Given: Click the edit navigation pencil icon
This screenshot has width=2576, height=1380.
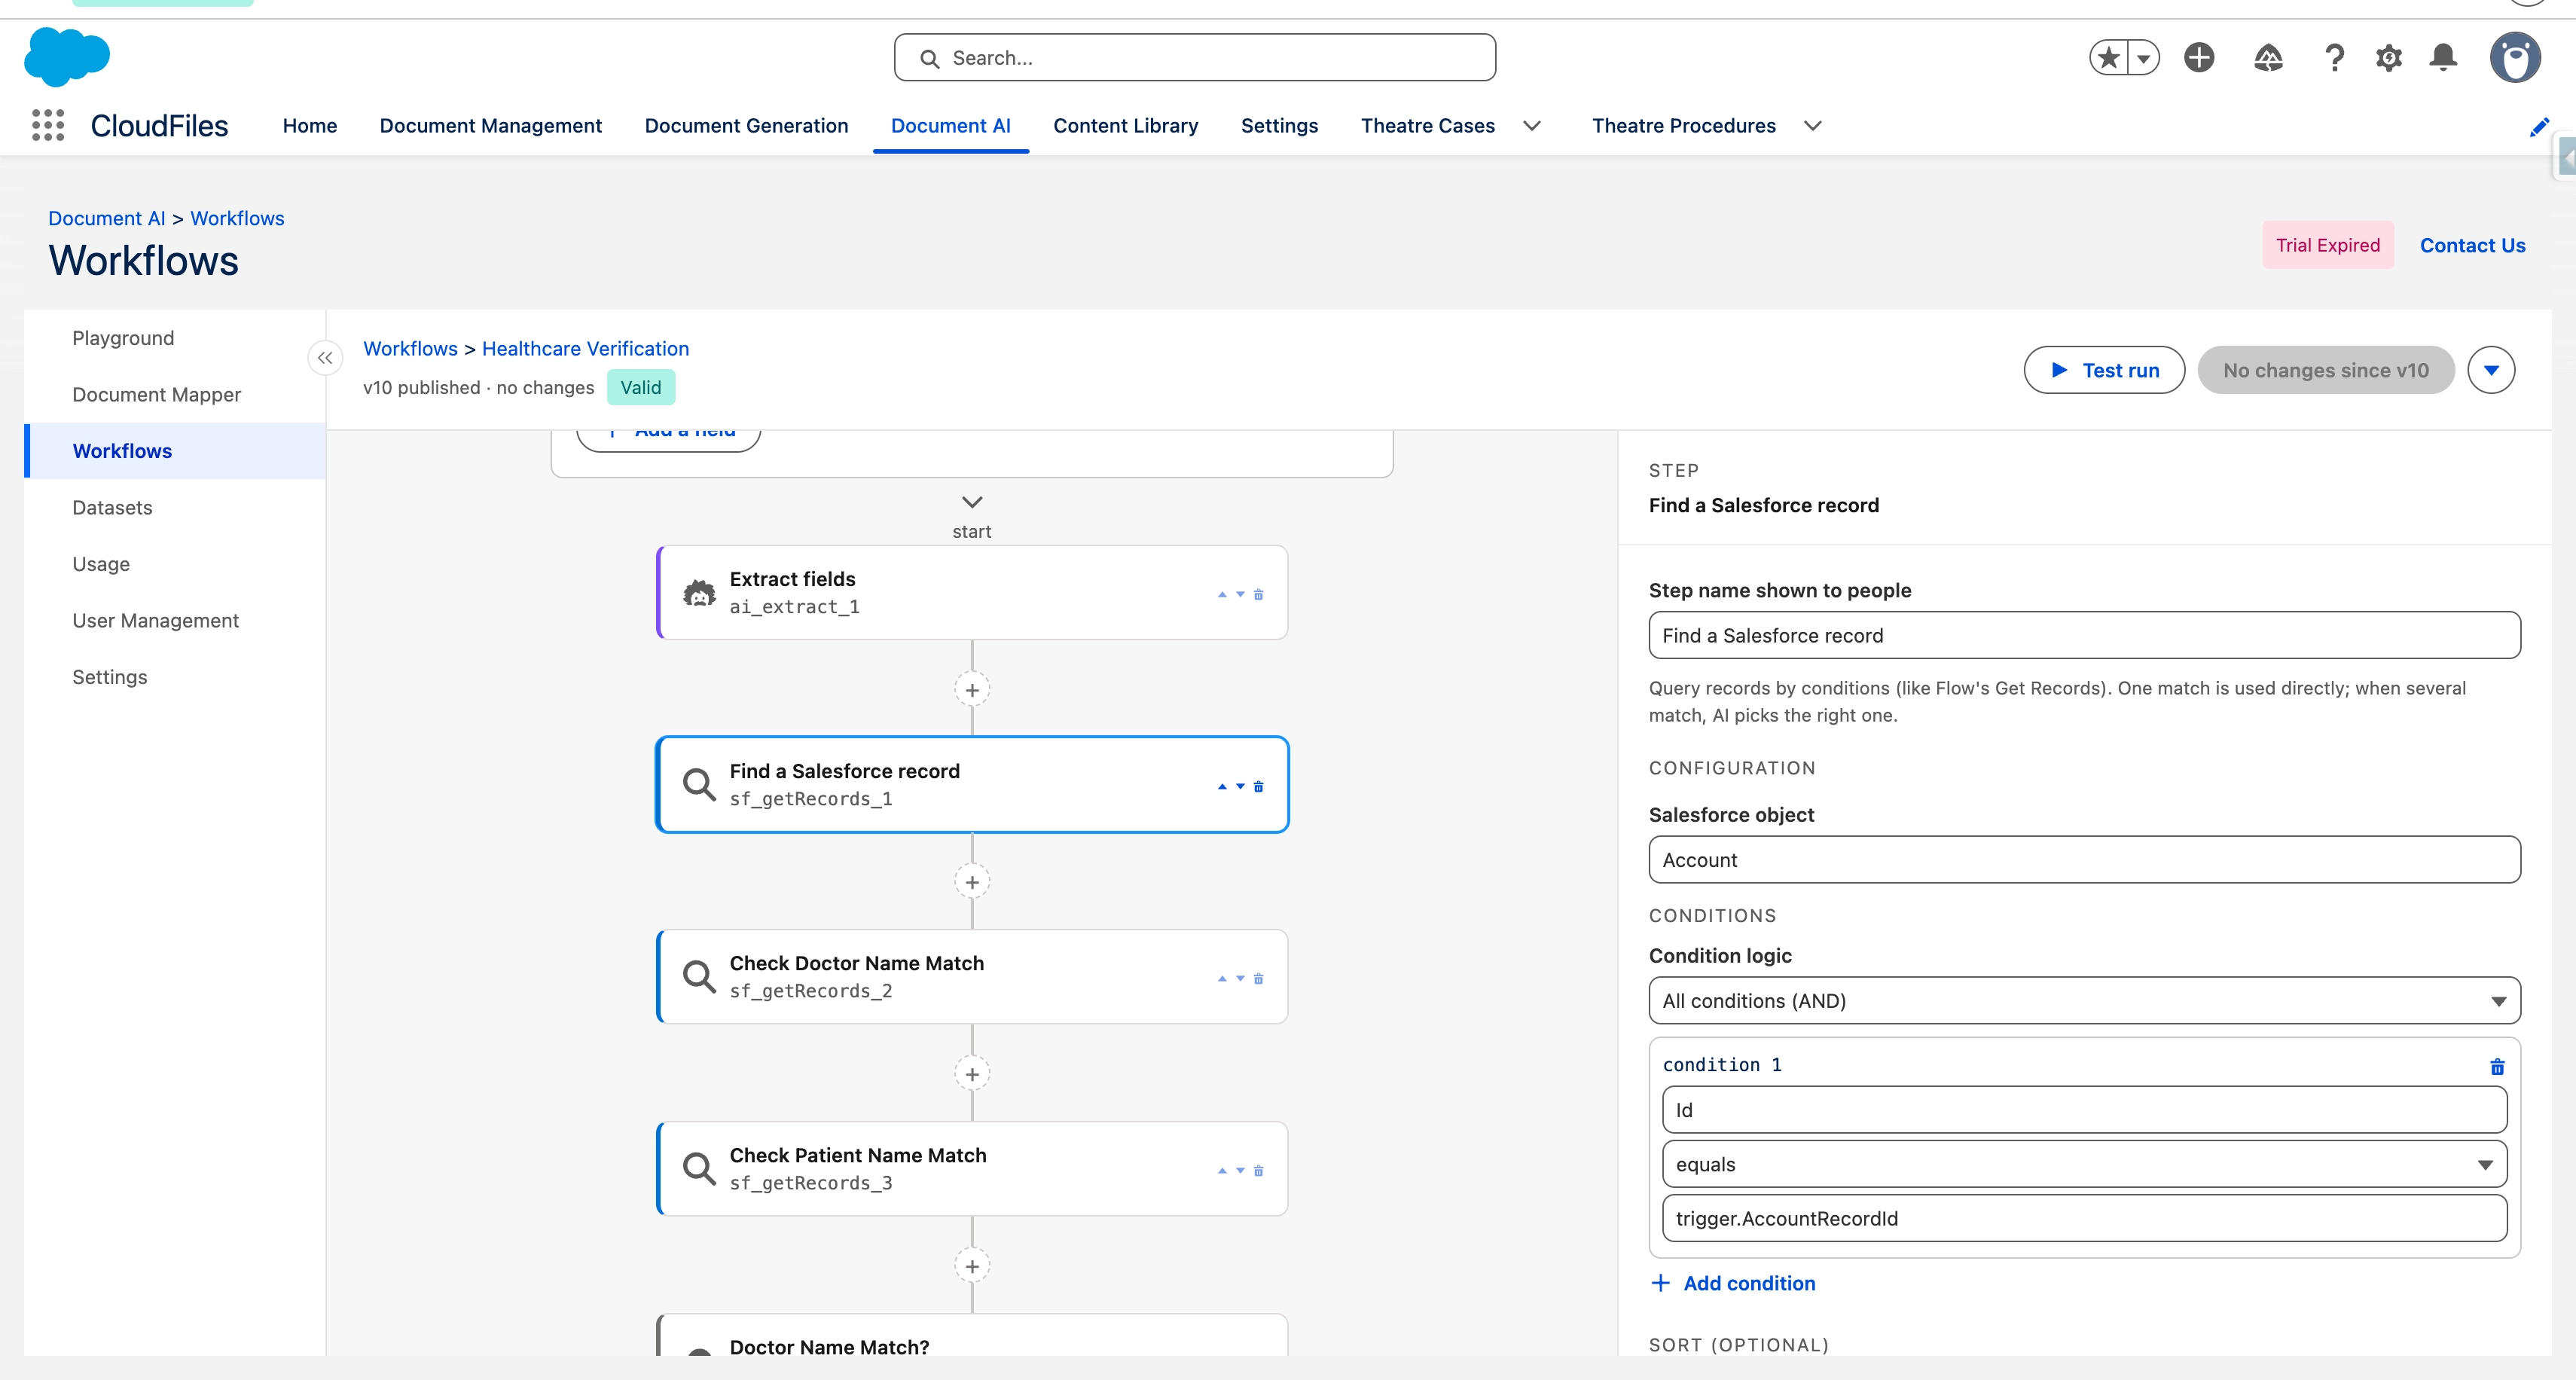Looking at the screenshot, I should pyautogui.click(x=2539, y=127).
